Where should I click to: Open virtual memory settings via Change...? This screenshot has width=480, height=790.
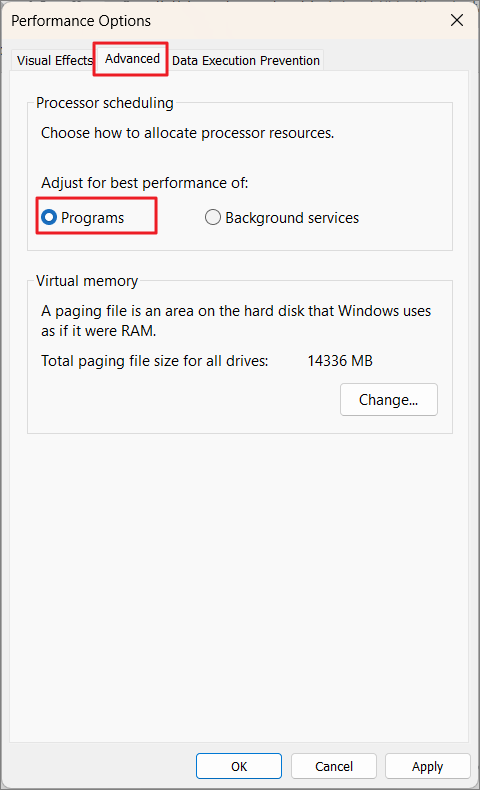(388, 400)
